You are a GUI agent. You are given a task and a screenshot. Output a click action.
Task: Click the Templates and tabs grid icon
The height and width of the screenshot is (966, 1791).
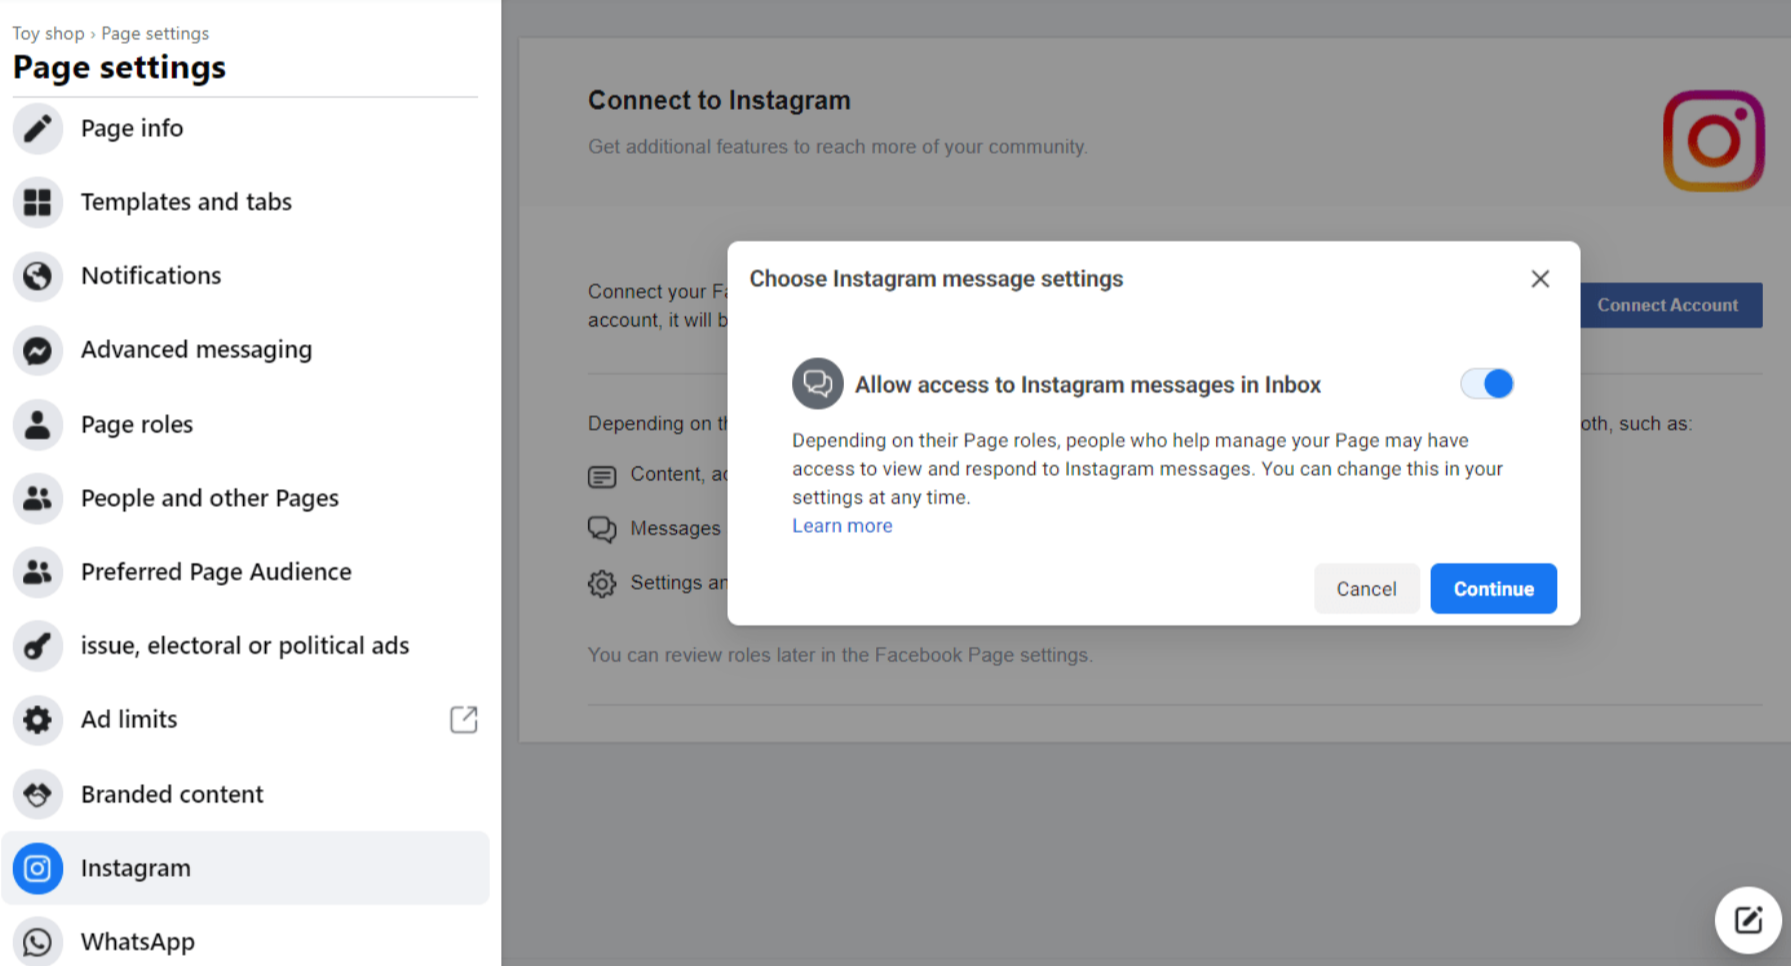tap(38, 202)
